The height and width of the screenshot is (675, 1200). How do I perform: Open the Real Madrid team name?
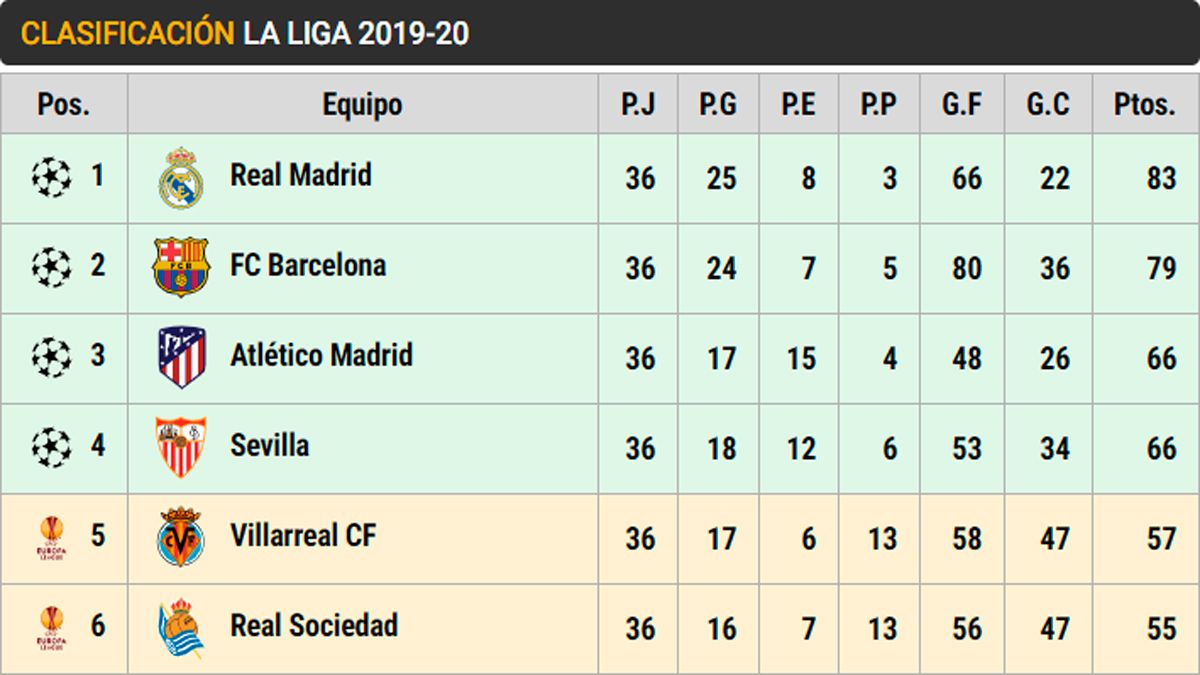click(301, 175)
